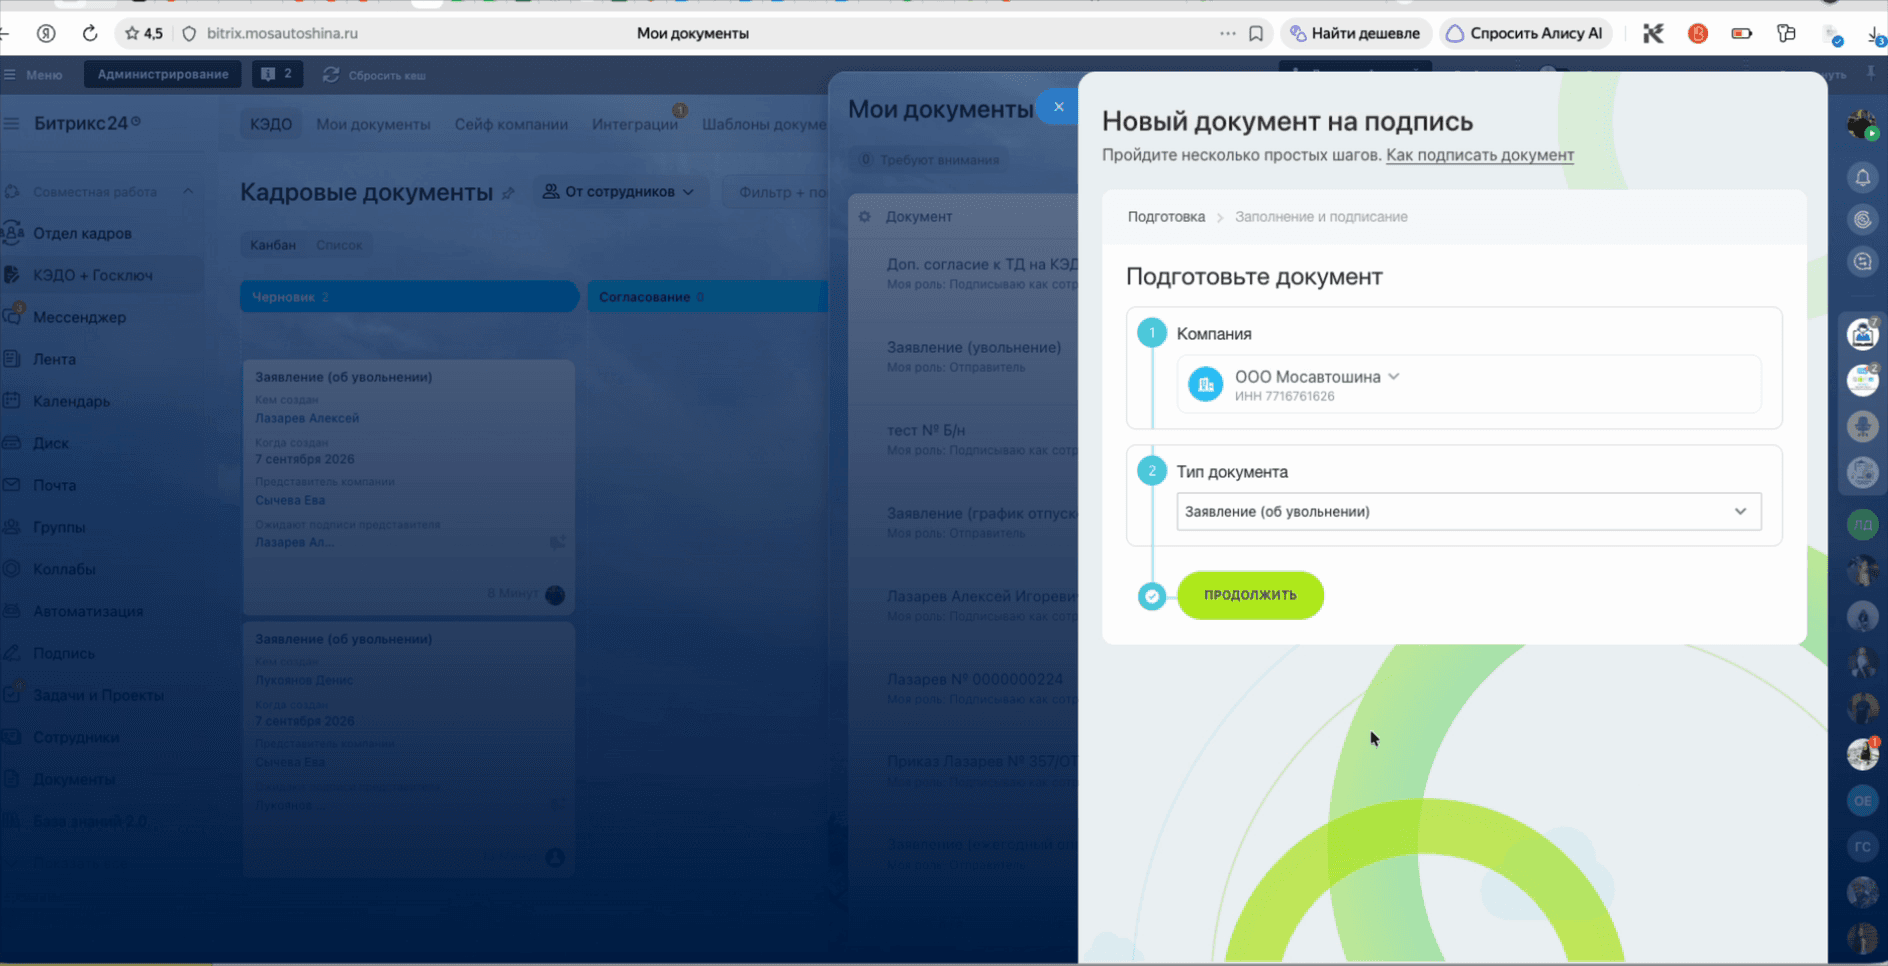Screen dimensions: 1888x966
Task: Click Сычева Ева representative link on first card
Action: pyautogui.click(x=290, y=500)
